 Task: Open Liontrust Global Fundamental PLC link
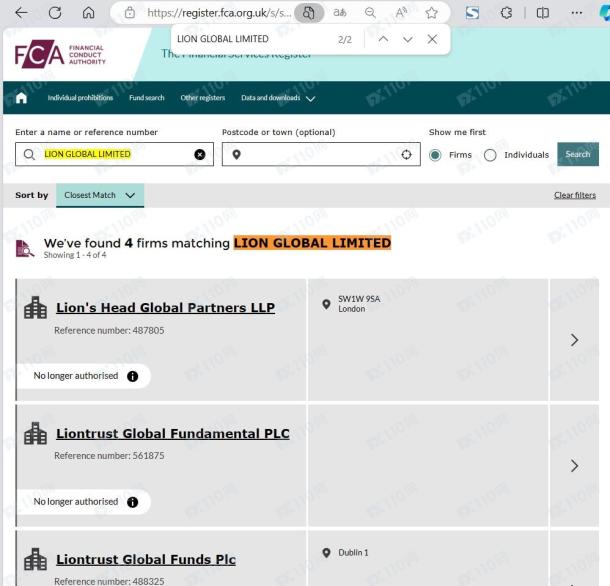173,433
